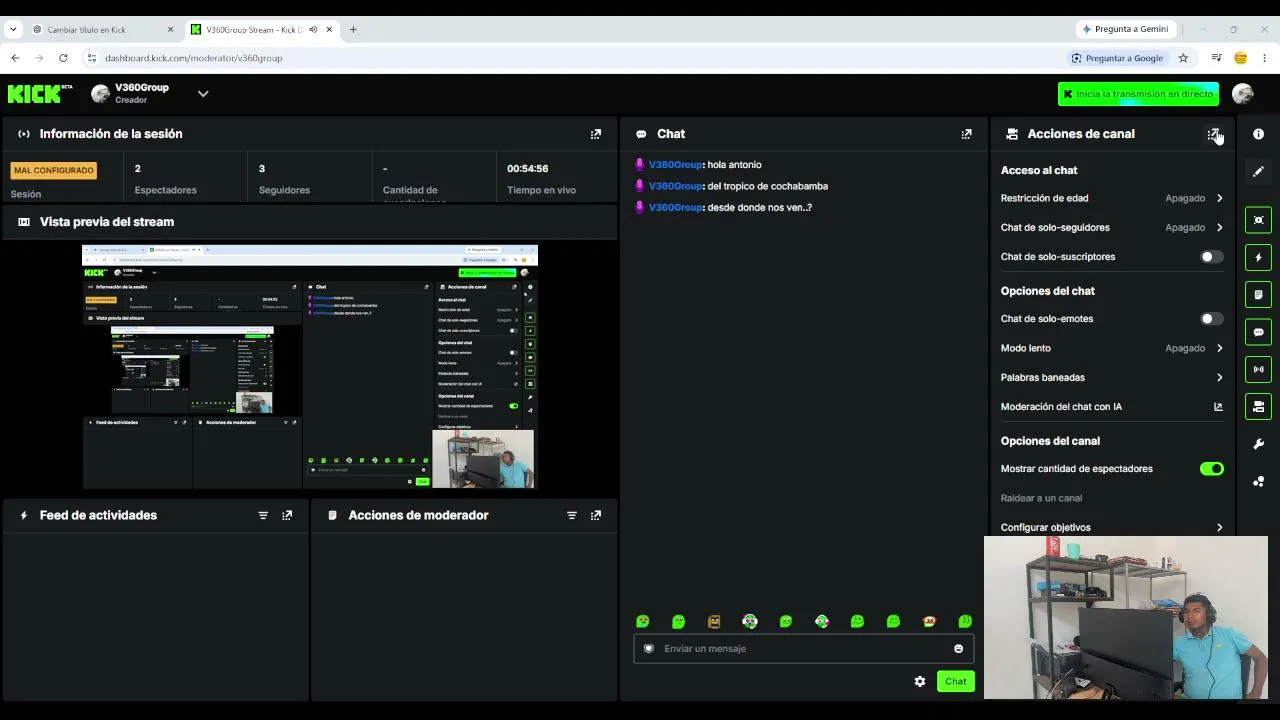Toggle Chat de solo-suscriptores switch
Viewport: 1280px width, 720px height.
click(1211, 257)
